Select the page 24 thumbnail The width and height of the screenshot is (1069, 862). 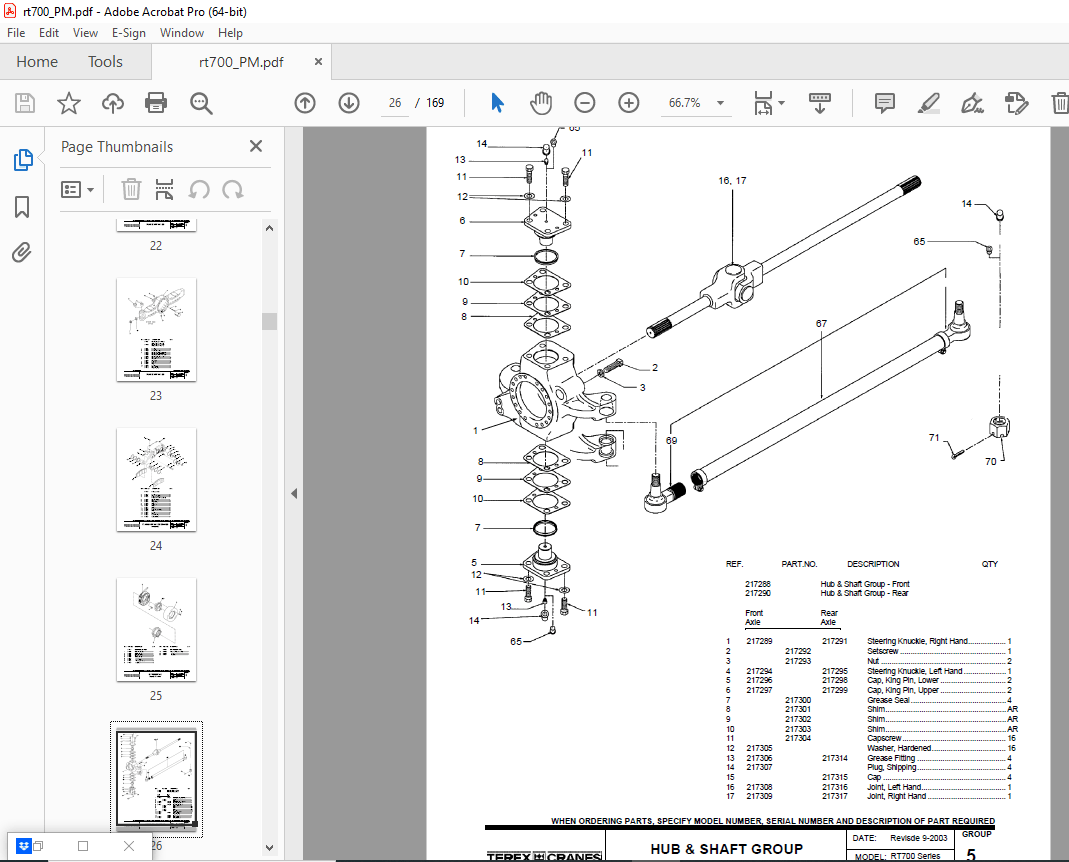[x=156, y=480]
